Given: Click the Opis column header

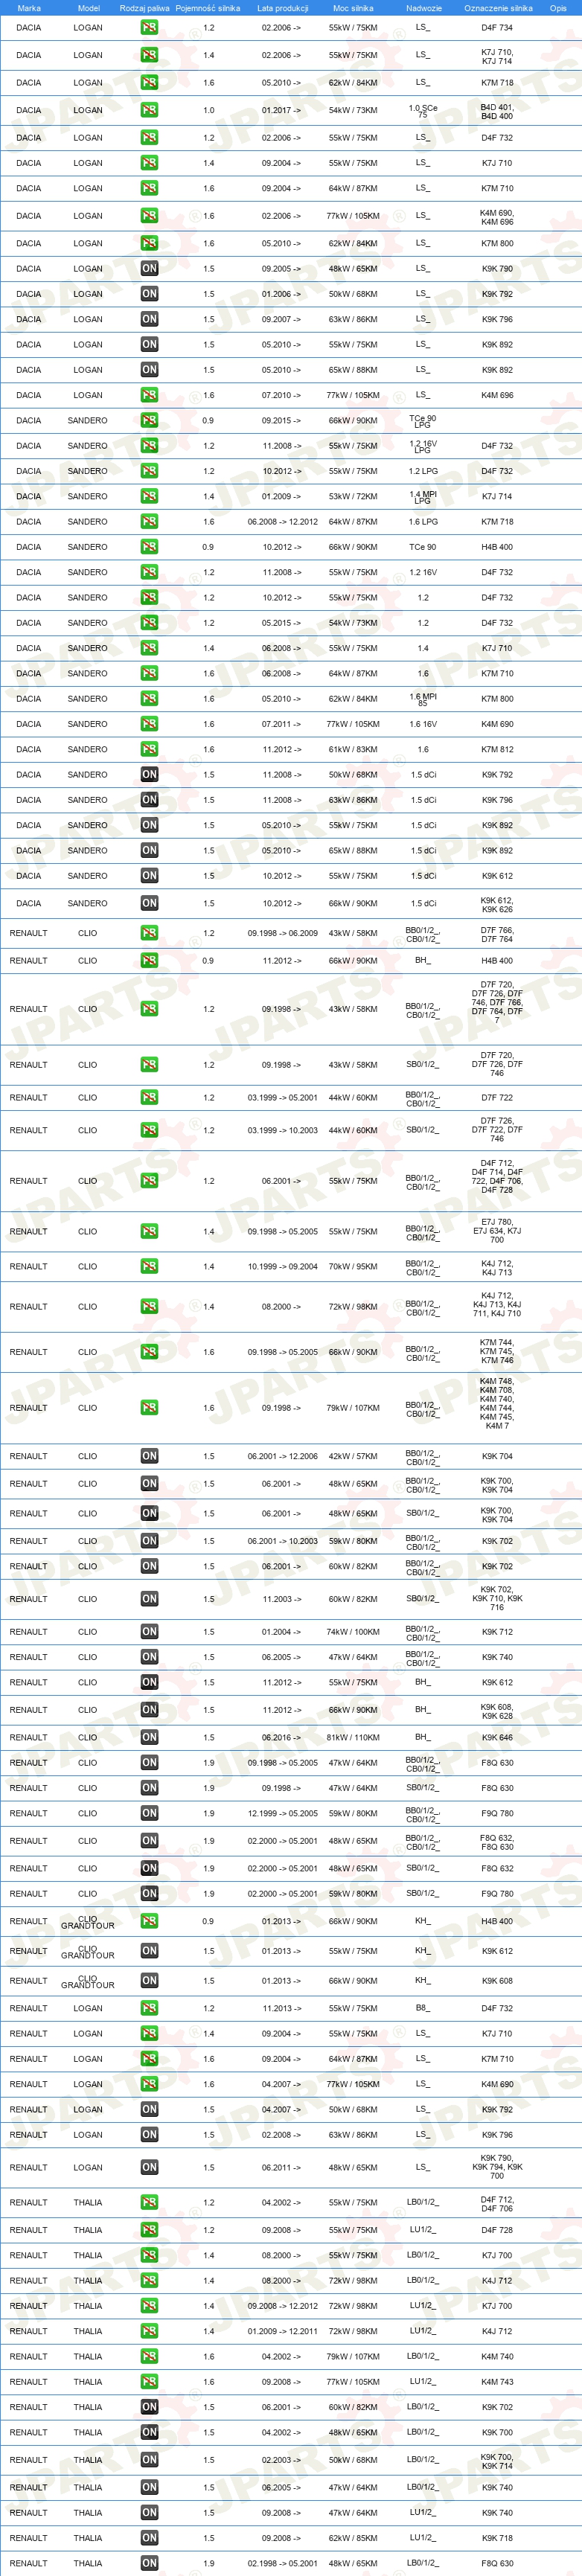Looking at the screenshot, I should (558, 8).
